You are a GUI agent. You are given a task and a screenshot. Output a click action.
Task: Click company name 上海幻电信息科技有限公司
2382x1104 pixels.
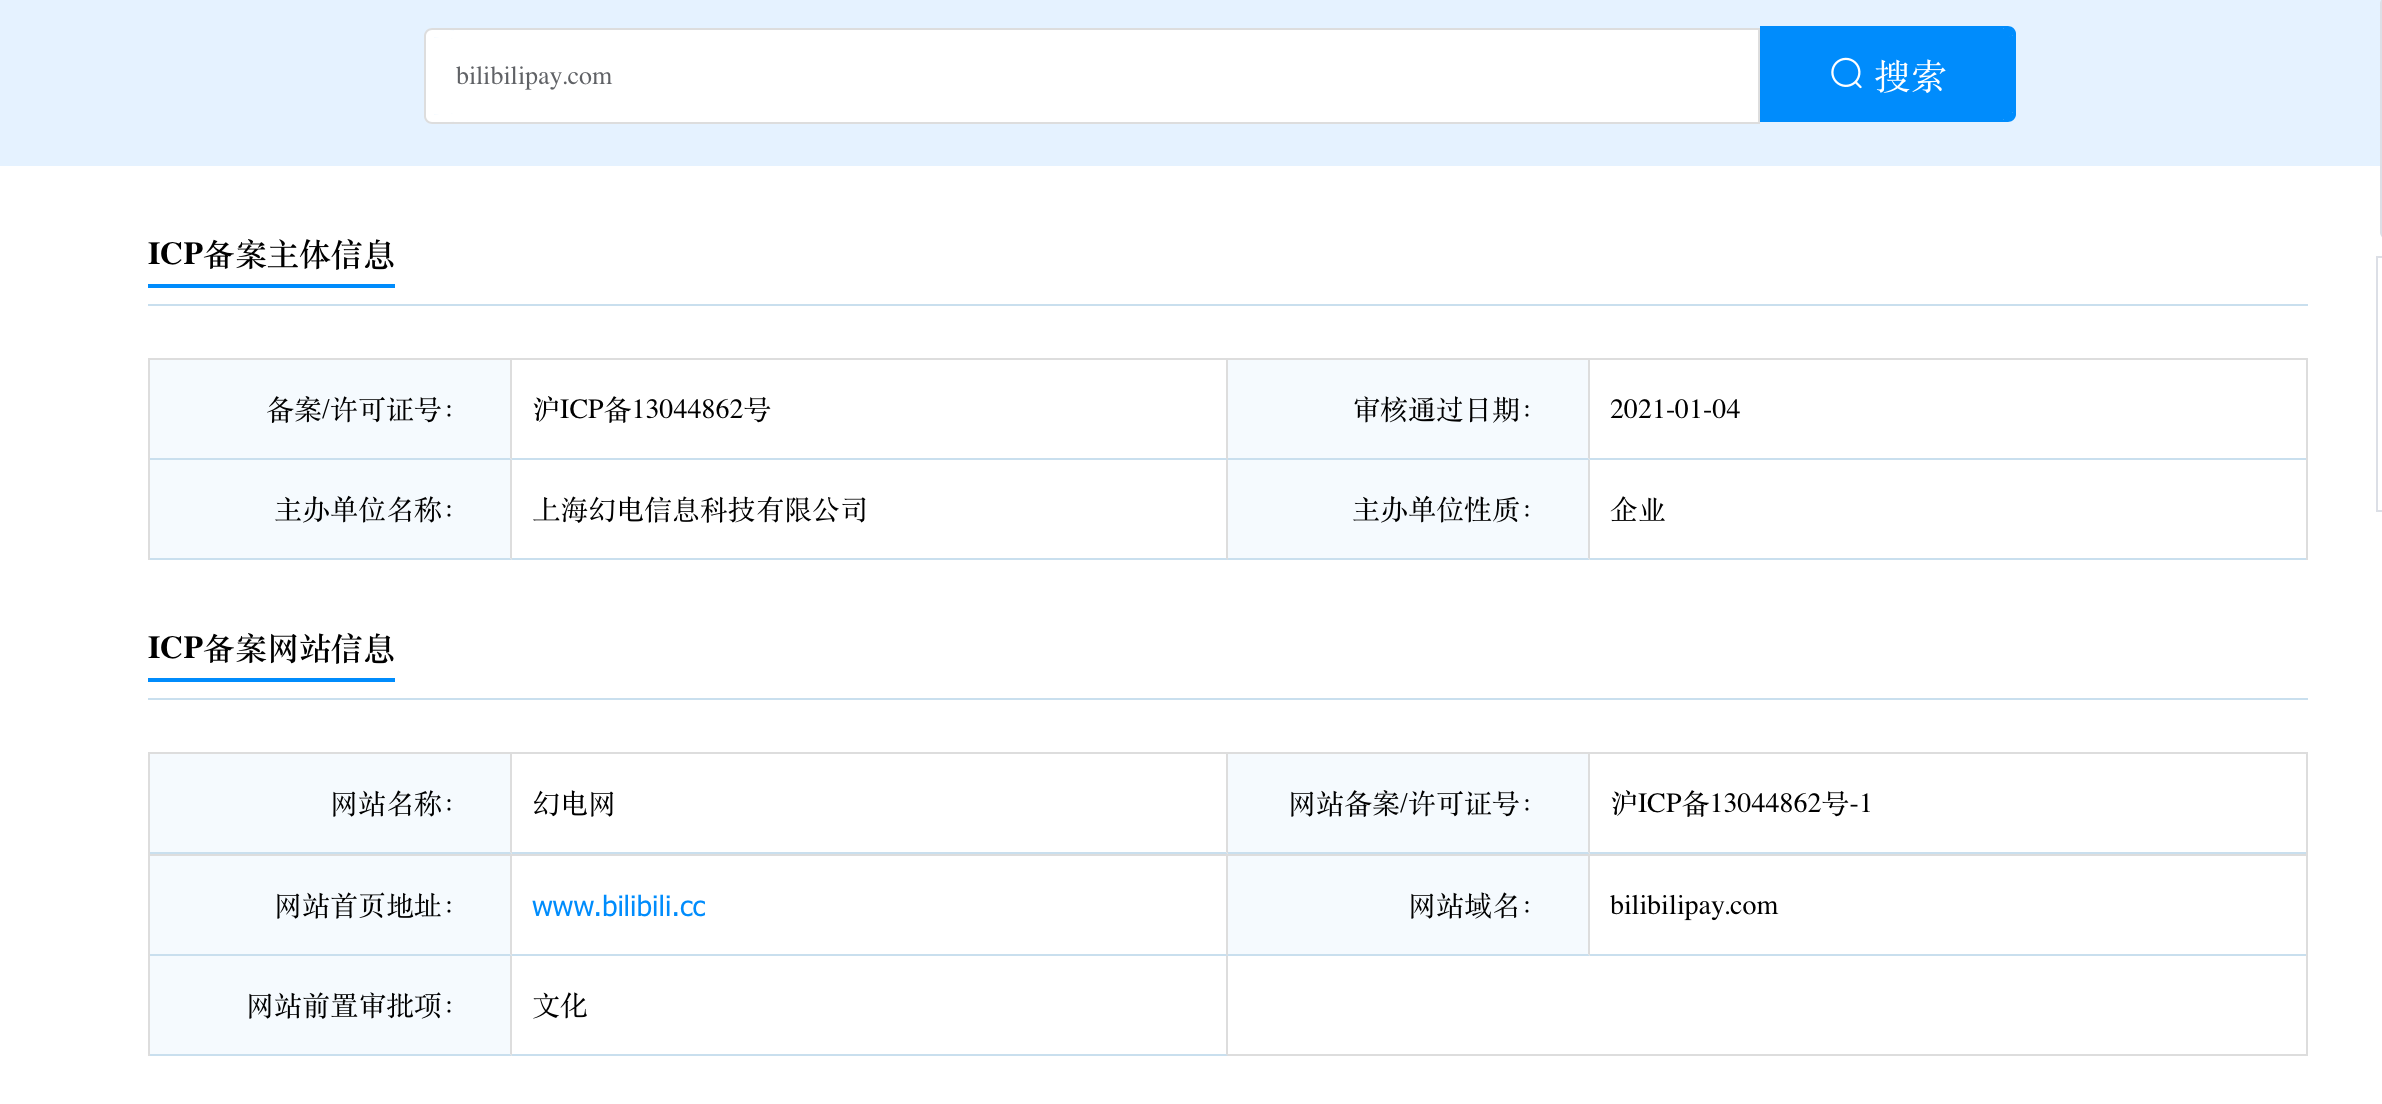coord(699,510)
